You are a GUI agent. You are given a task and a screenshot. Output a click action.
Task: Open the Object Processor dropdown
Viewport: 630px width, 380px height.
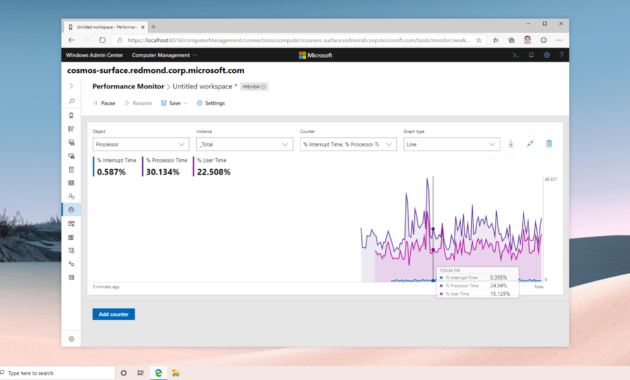pos(141,144)
